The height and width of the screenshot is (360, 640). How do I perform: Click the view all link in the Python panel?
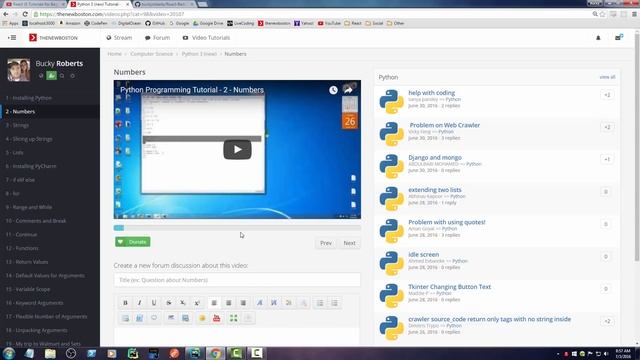607,77
